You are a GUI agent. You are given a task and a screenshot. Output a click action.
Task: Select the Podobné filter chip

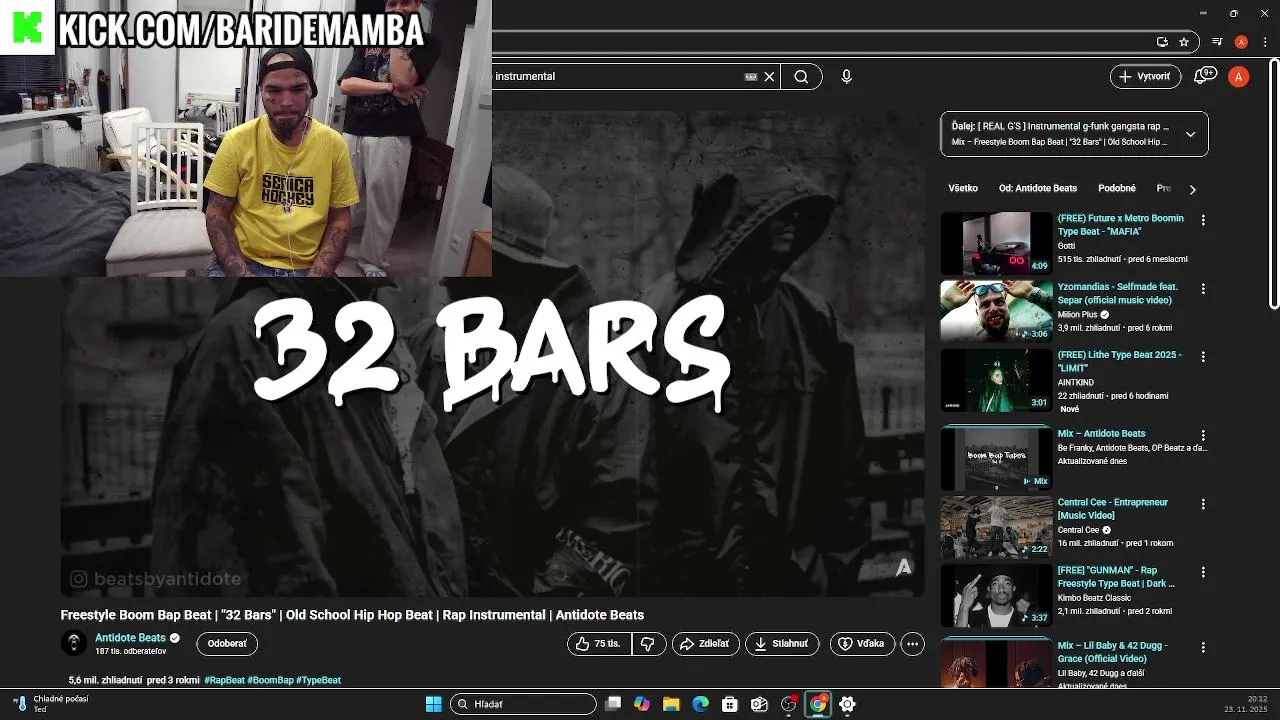click(1117, 188)
